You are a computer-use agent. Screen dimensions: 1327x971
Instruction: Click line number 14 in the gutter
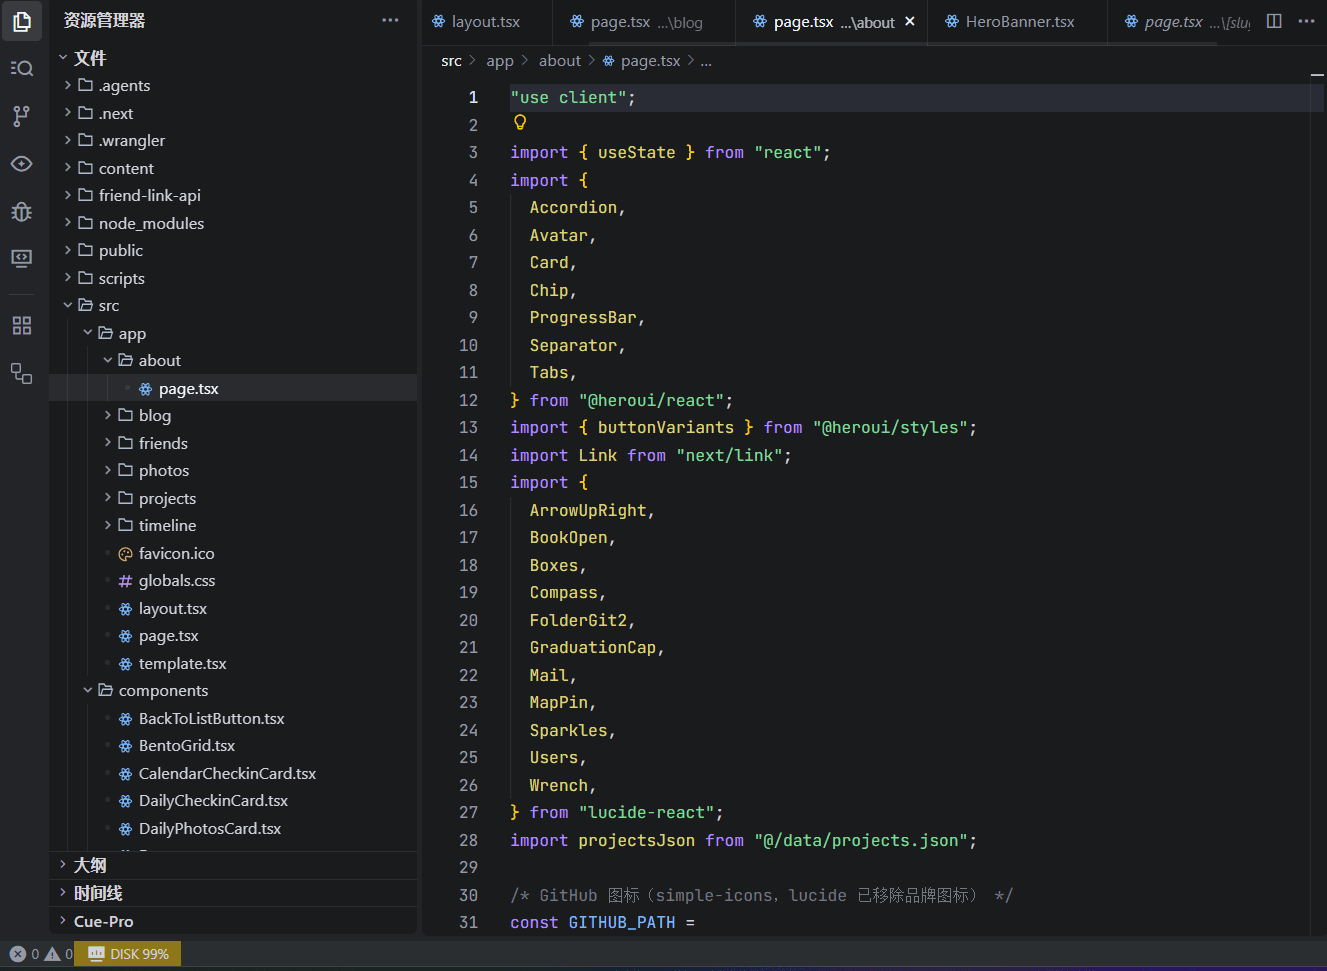click(468, 455)
